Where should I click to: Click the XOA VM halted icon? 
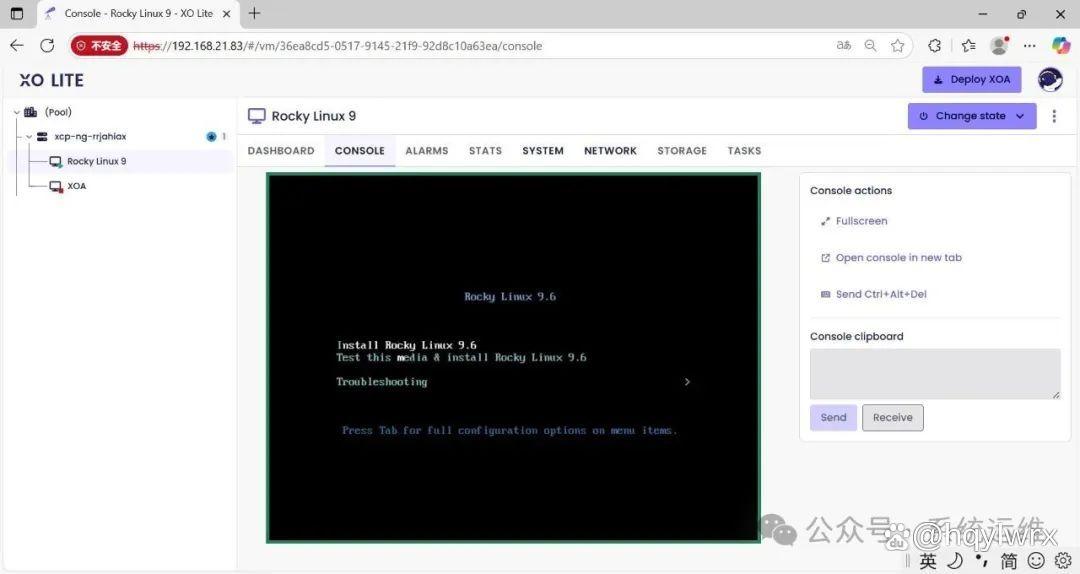point(56,186)
